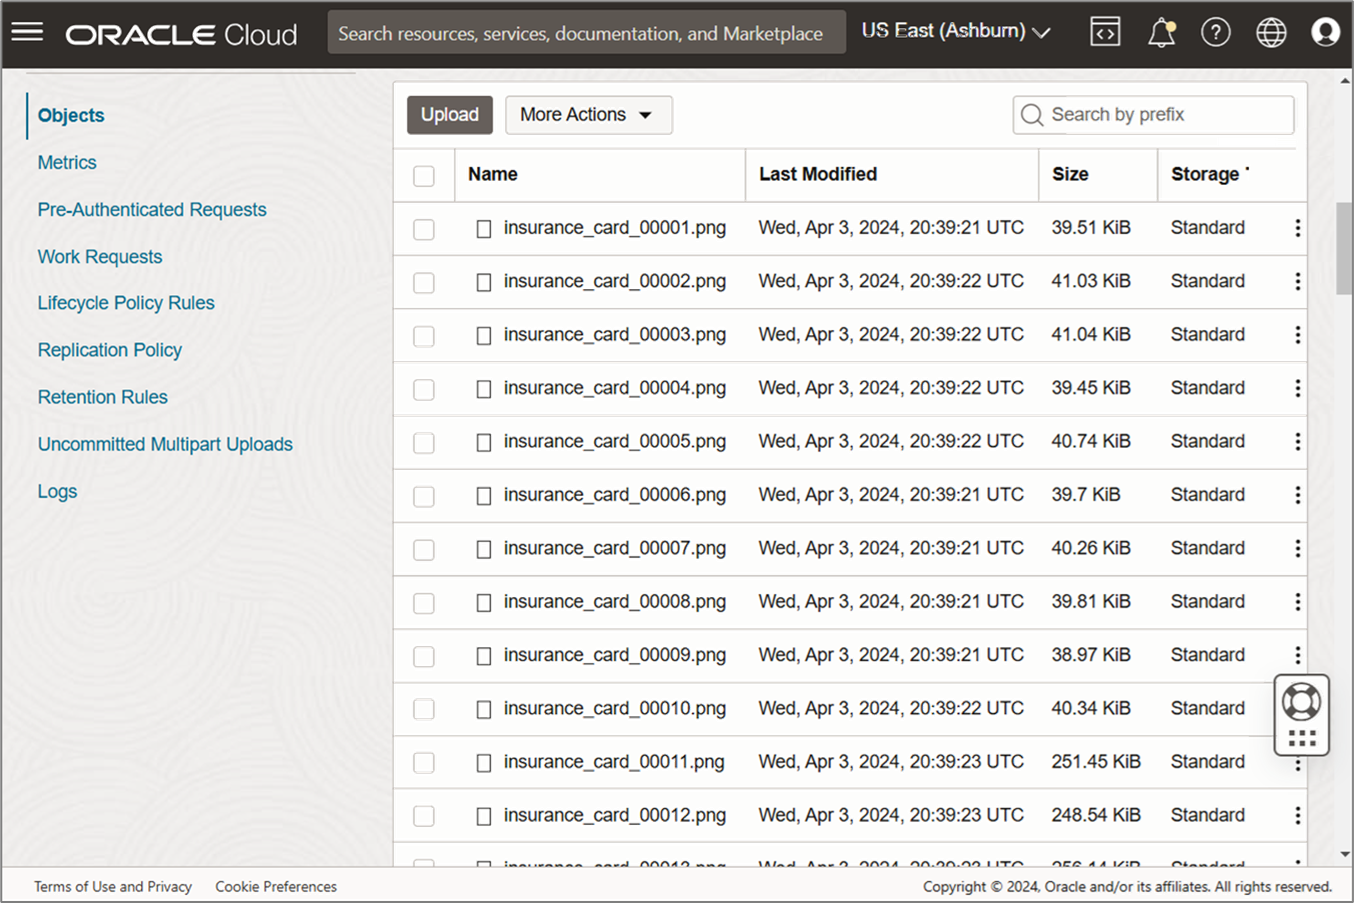Open the notifications bell
1354x903 pixels.
(x=1161, y=32)
